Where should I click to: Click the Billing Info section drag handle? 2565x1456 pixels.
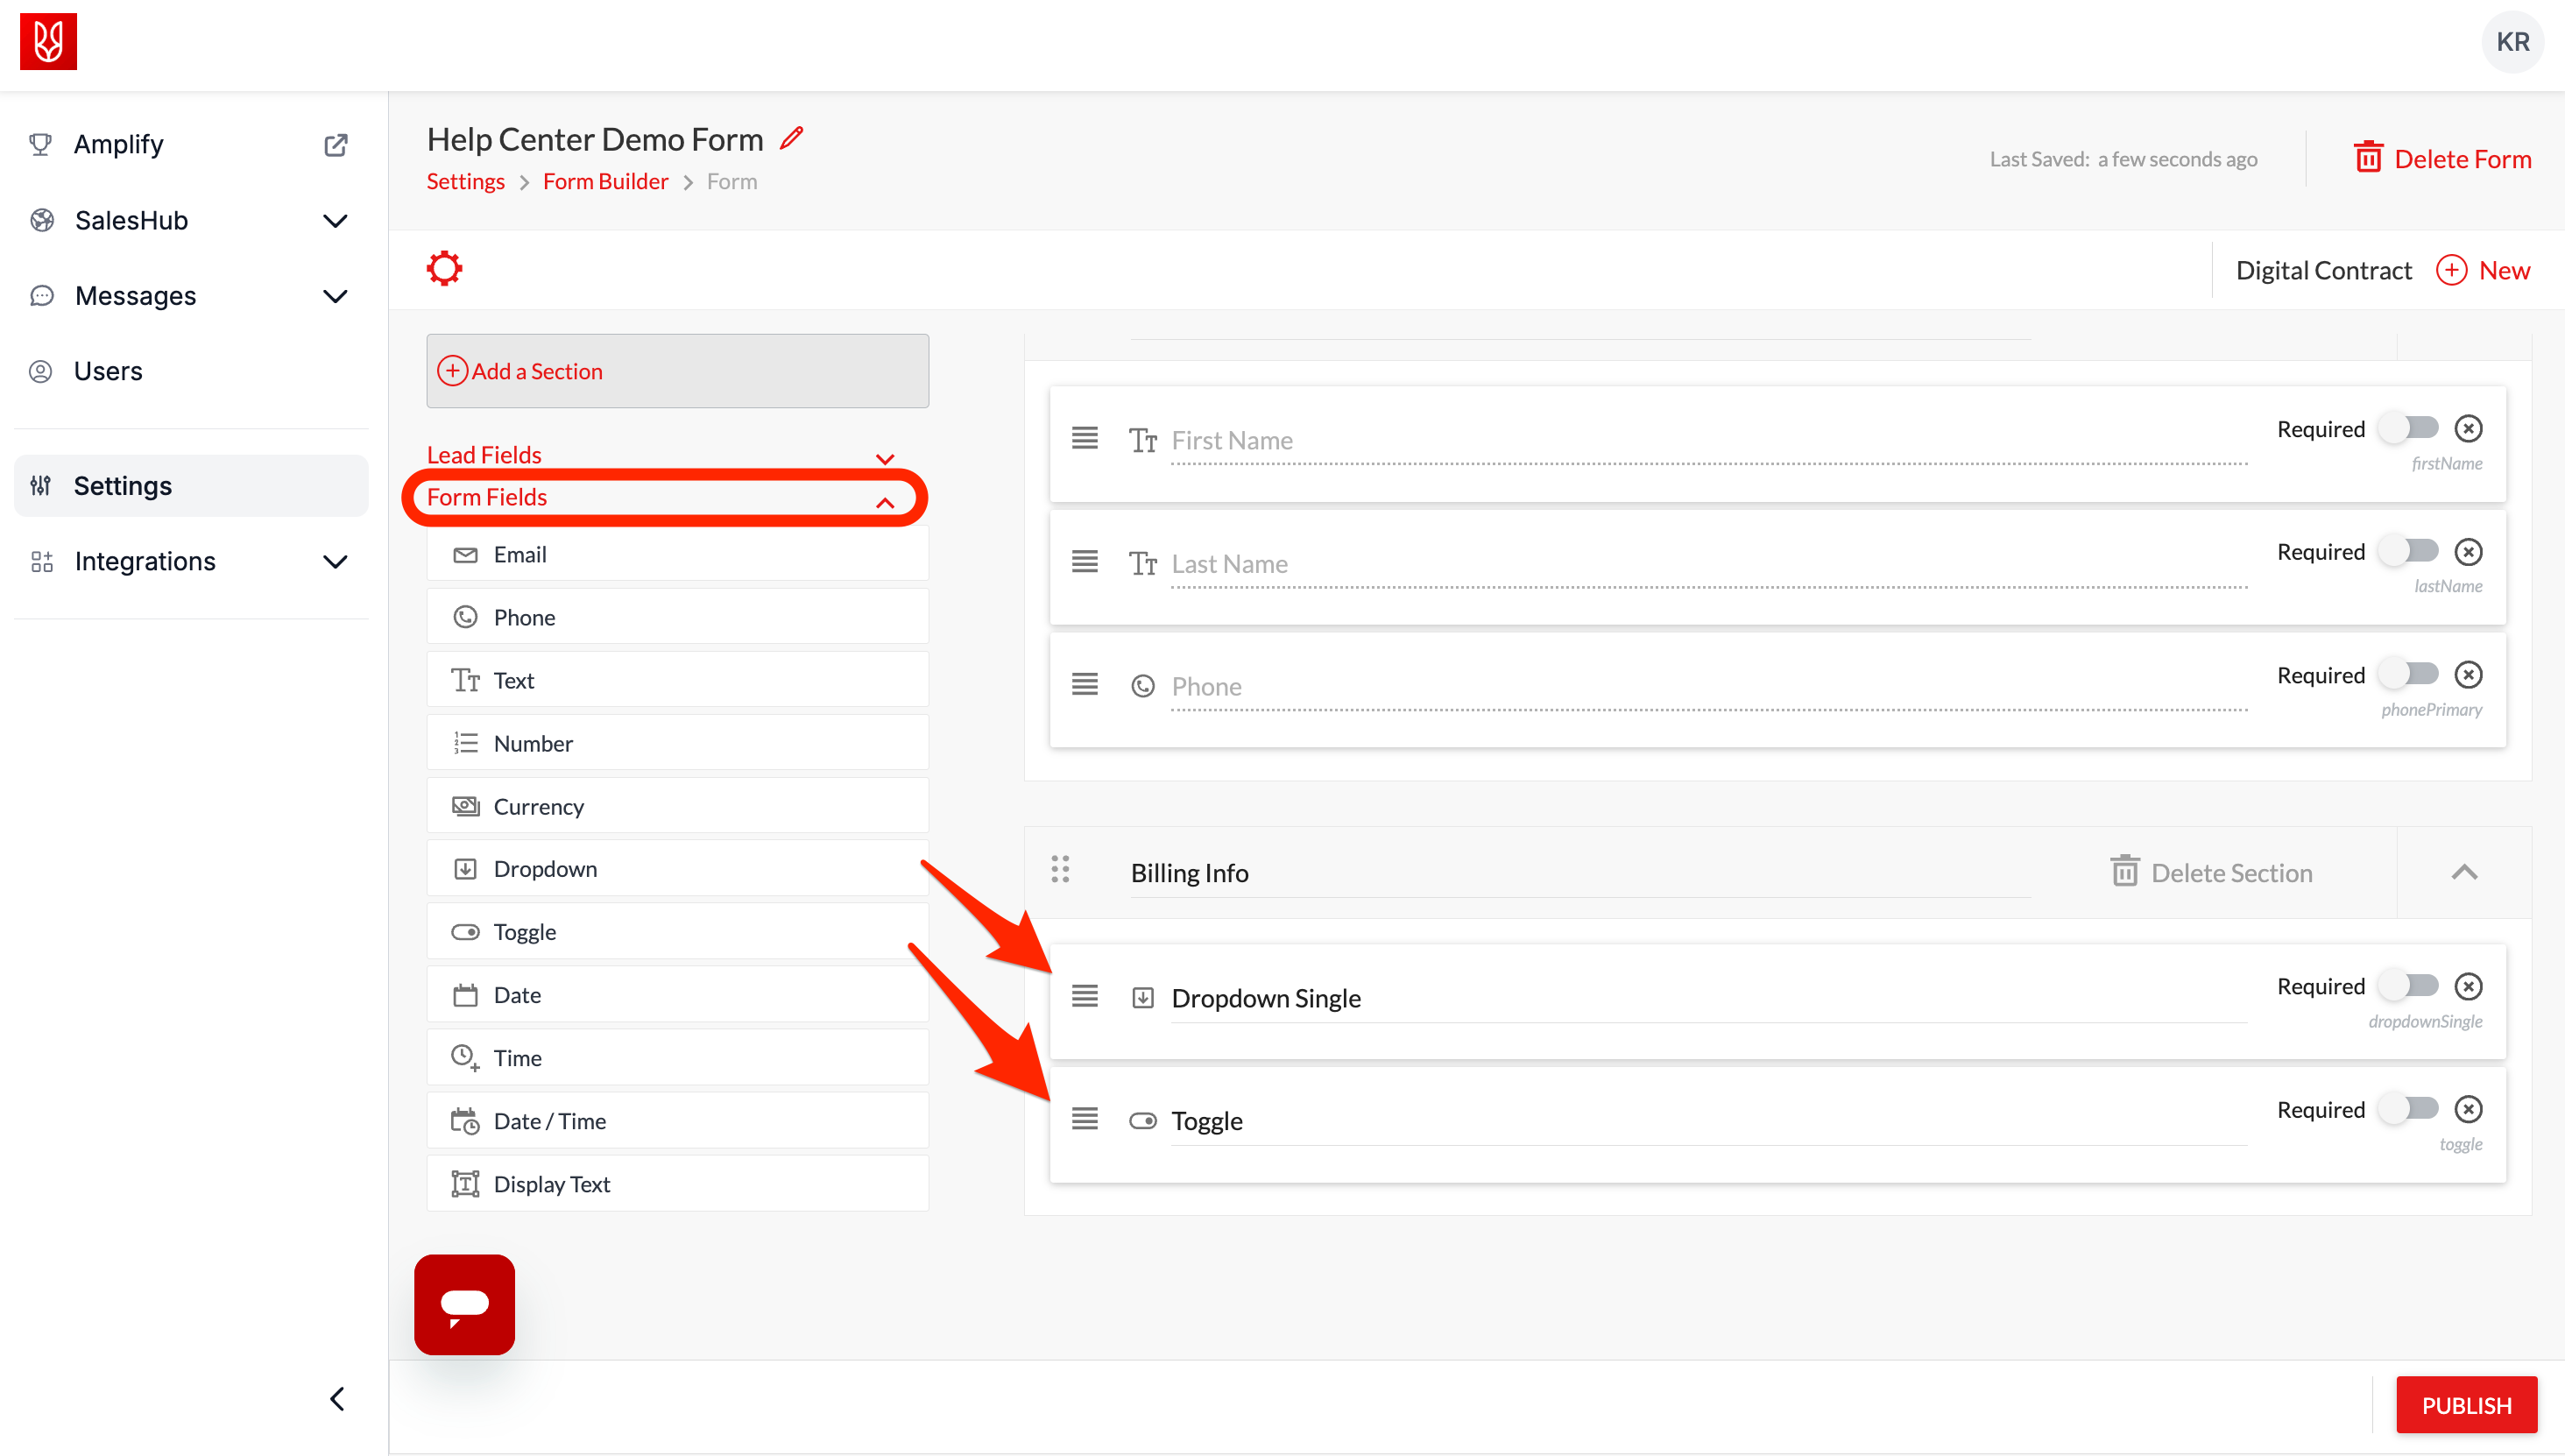pyautogui.click(x=1060, y=870)
